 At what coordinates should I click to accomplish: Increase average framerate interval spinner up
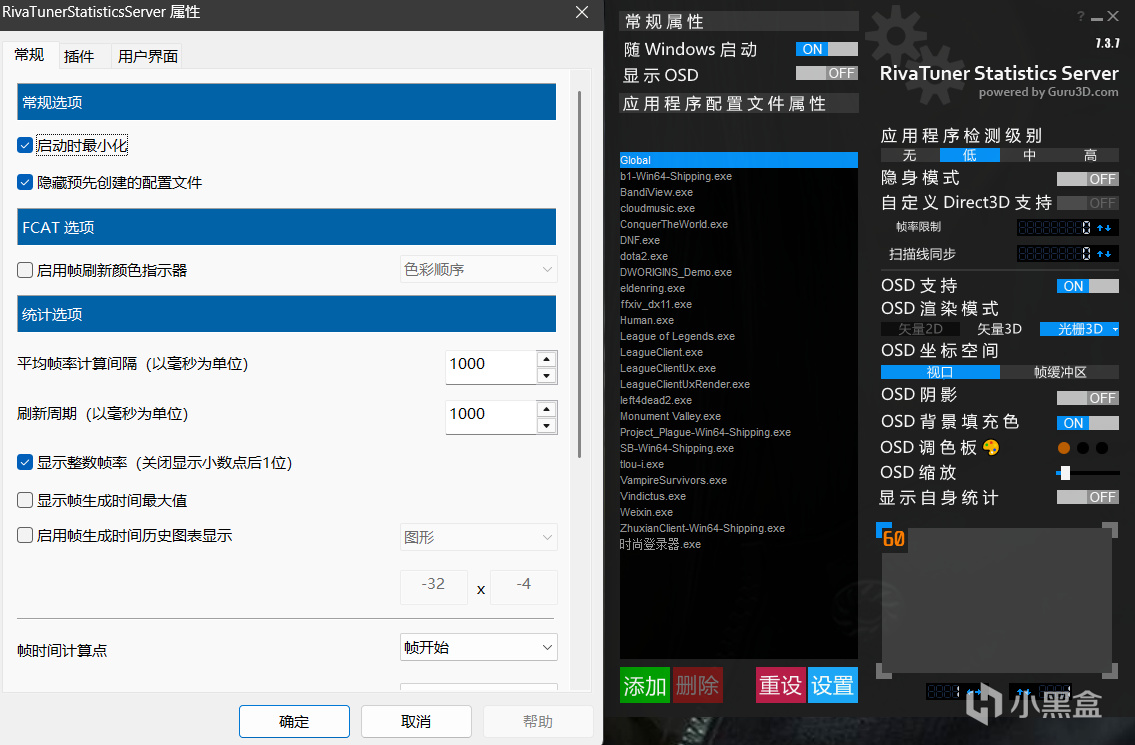tap(547, 359)
